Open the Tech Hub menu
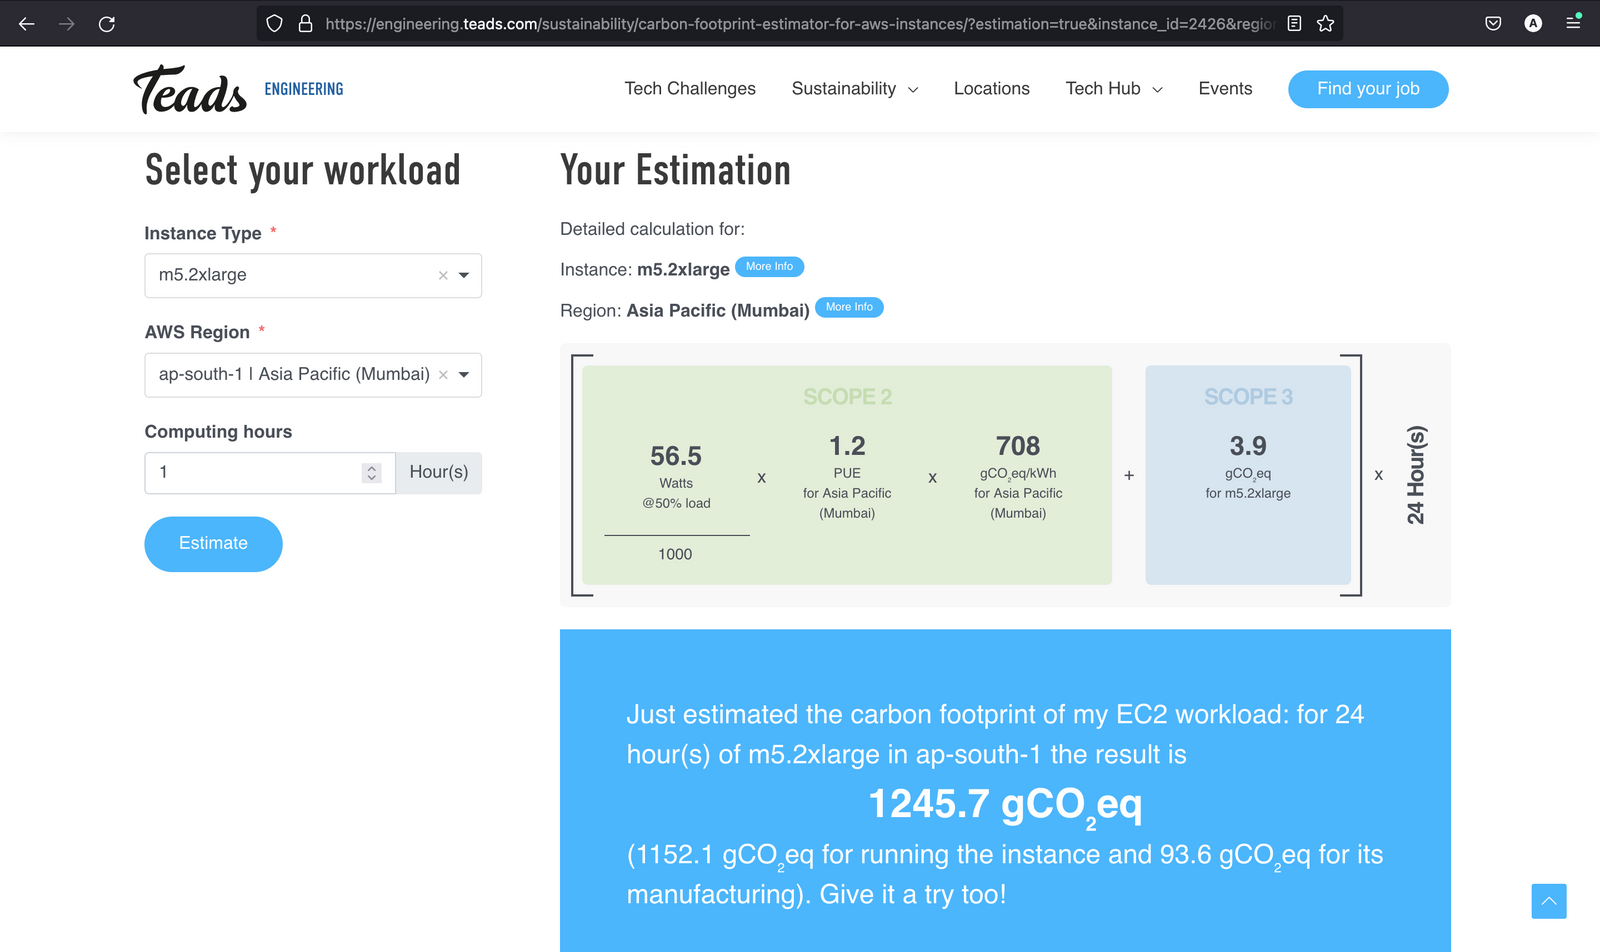Screen dimensions: 1600x952 (x=1114, y=89)
